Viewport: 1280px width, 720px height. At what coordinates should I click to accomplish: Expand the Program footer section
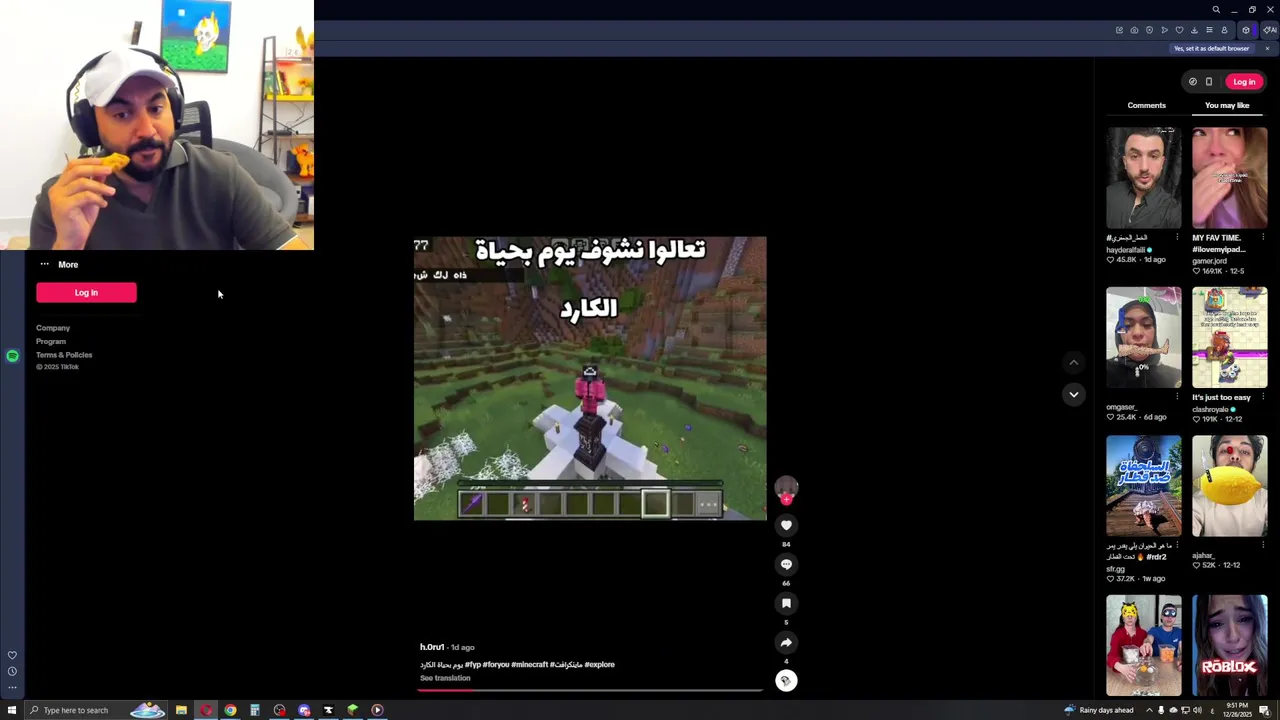[x=51, y=342]
